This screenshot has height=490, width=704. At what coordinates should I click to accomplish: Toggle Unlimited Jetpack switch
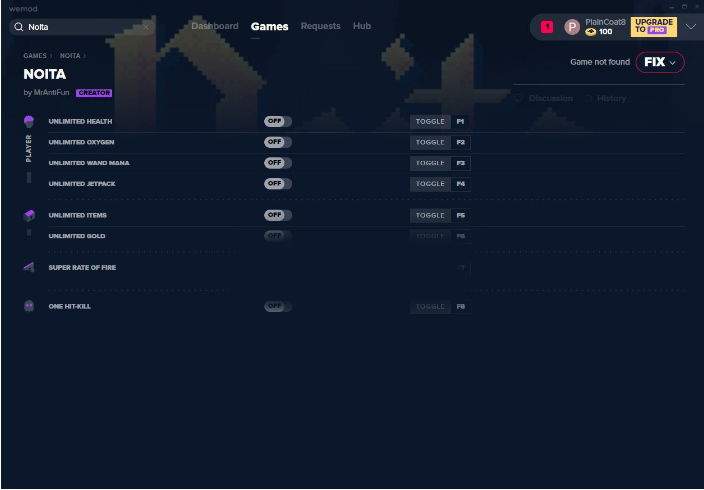point(278,184)
